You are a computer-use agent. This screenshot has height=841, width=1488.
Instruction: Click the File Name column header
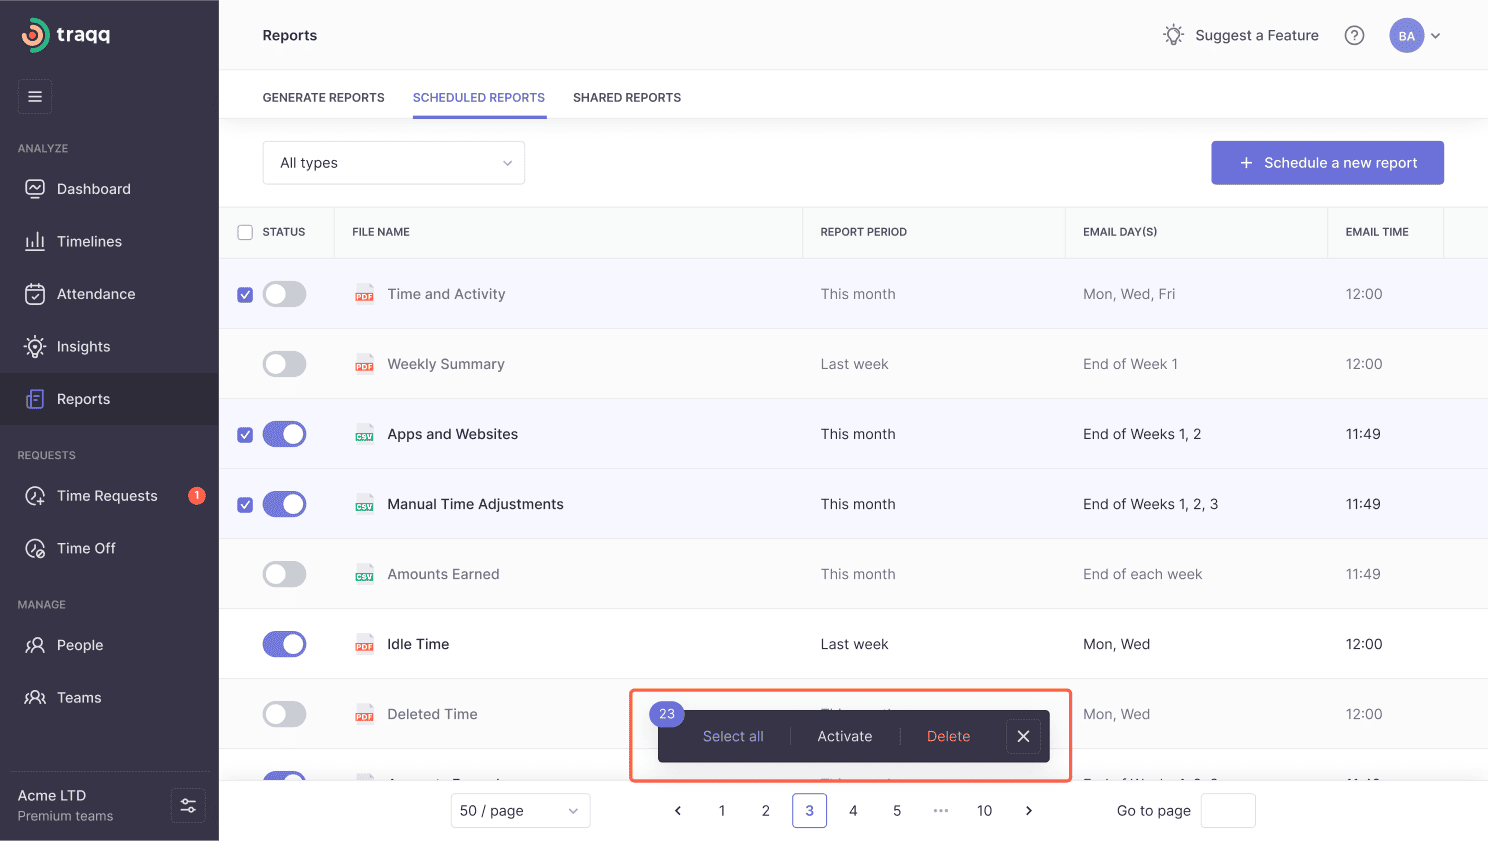click(381, 232)
